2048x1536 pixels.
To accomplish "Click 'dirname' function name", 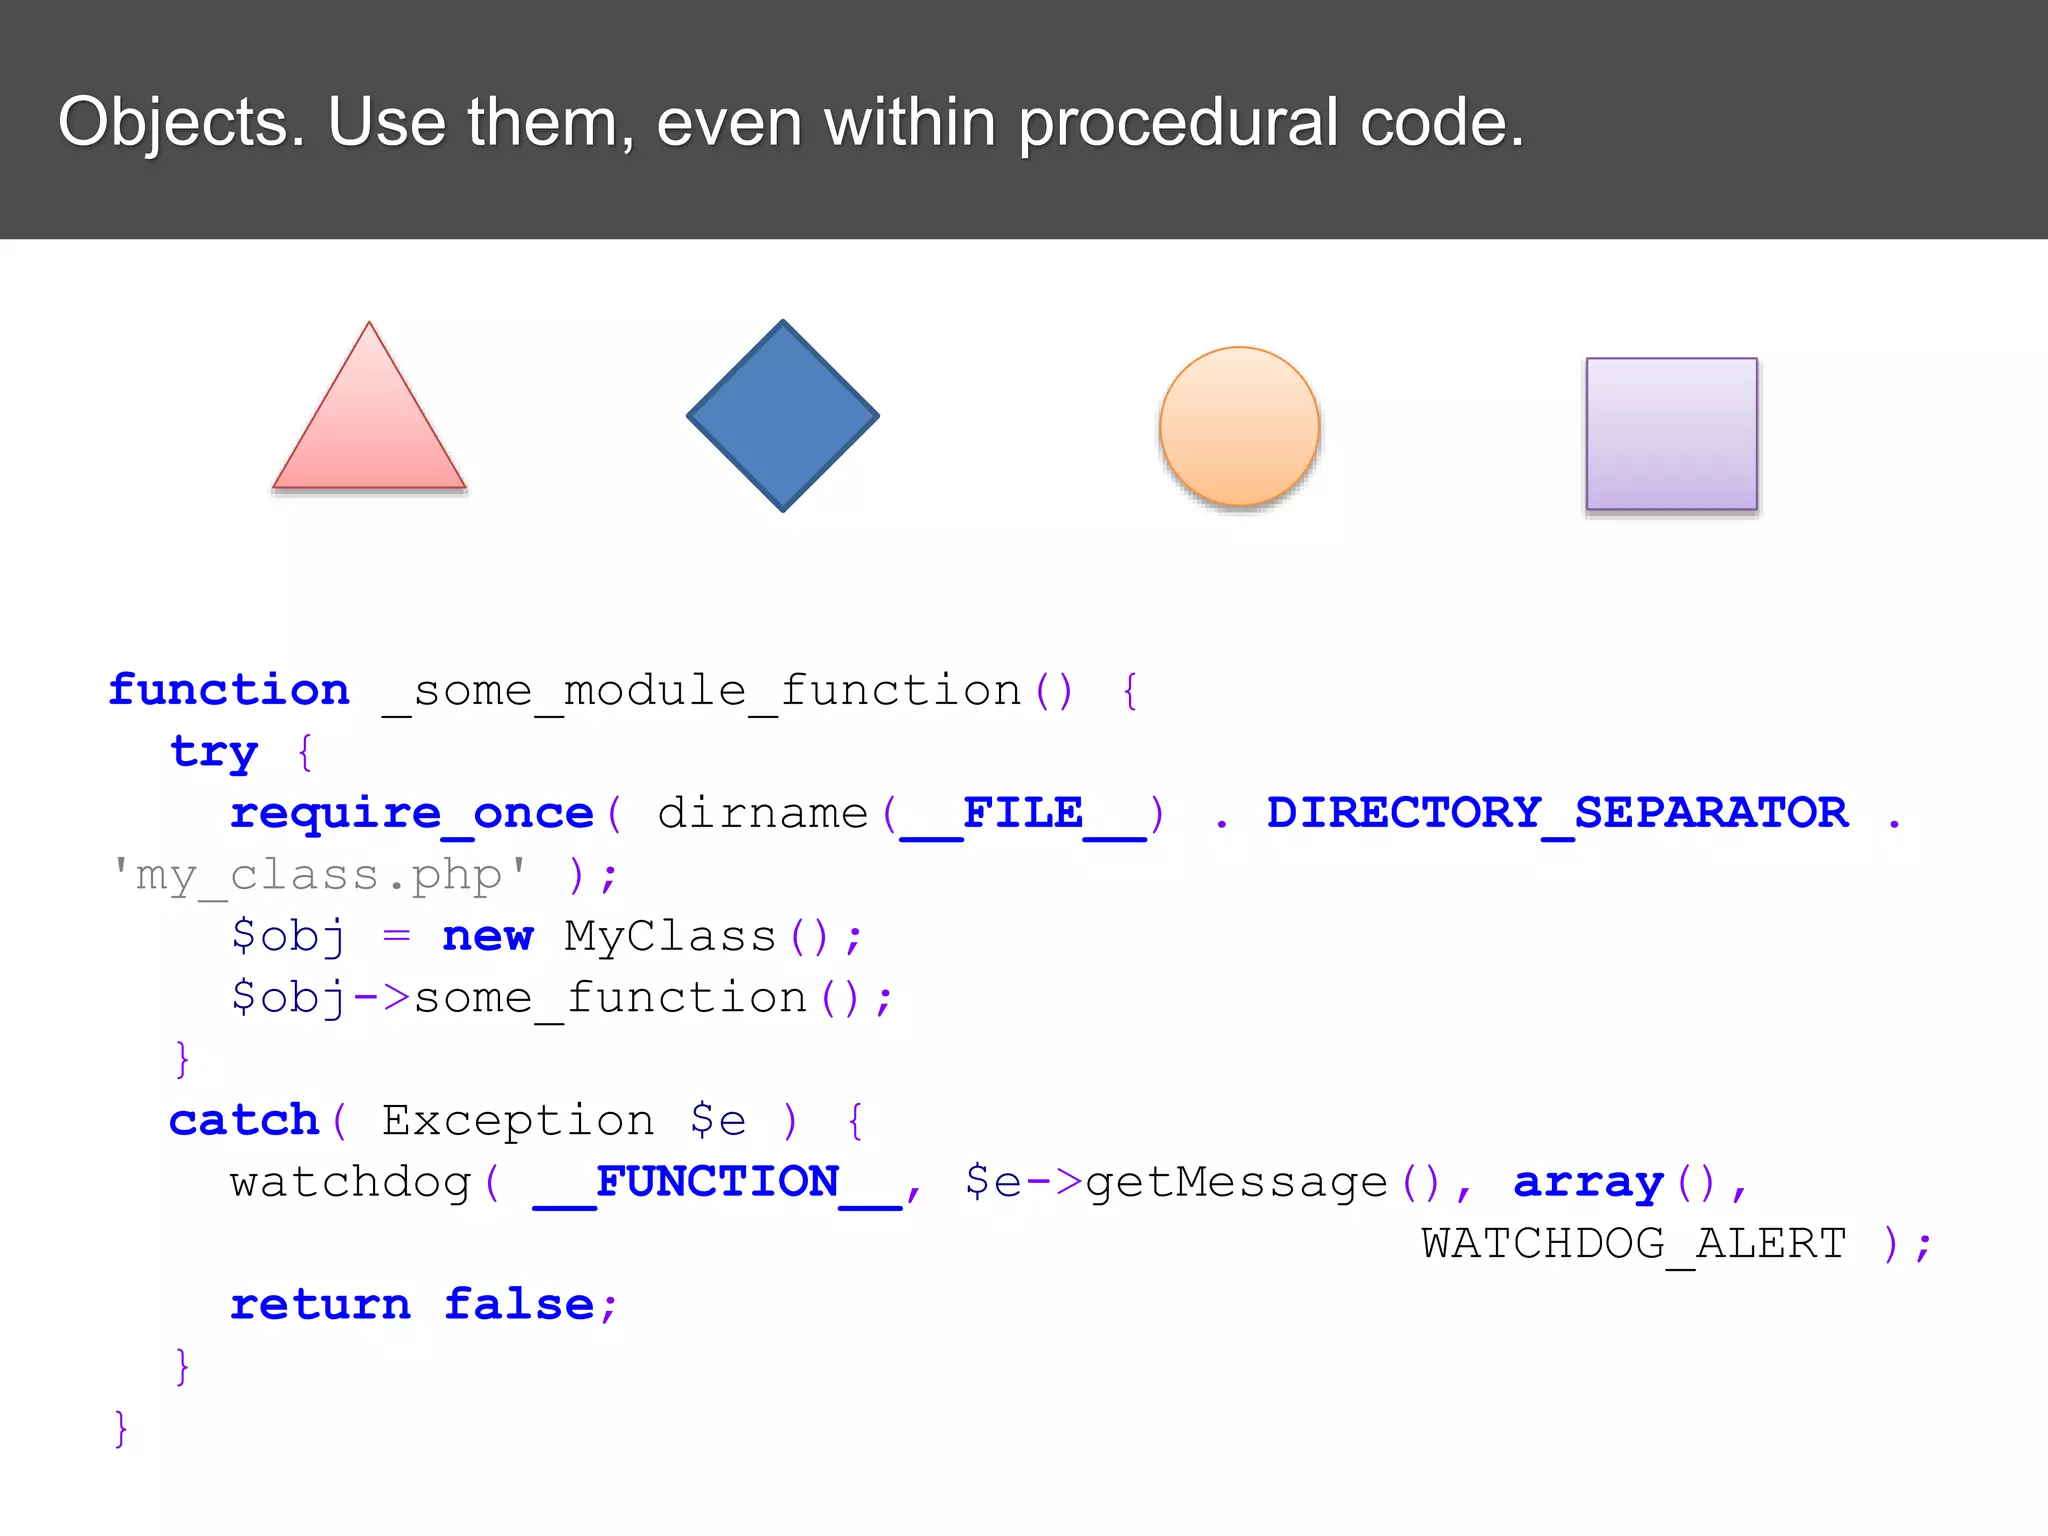I will (763, 813).
